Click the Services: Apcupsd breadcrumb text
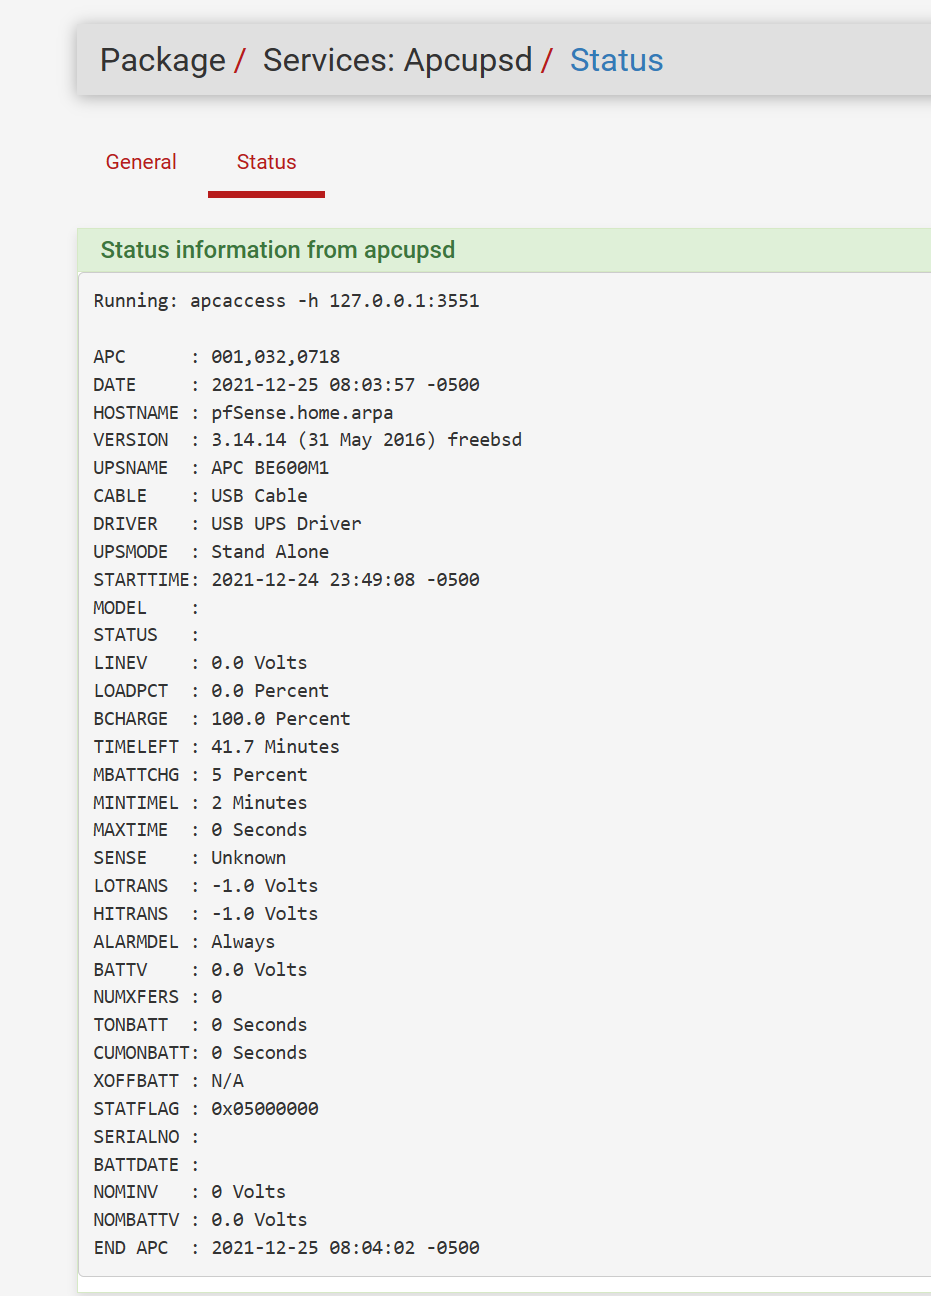Viewport: 931px width, 1296px height. [x=398, y=60]
